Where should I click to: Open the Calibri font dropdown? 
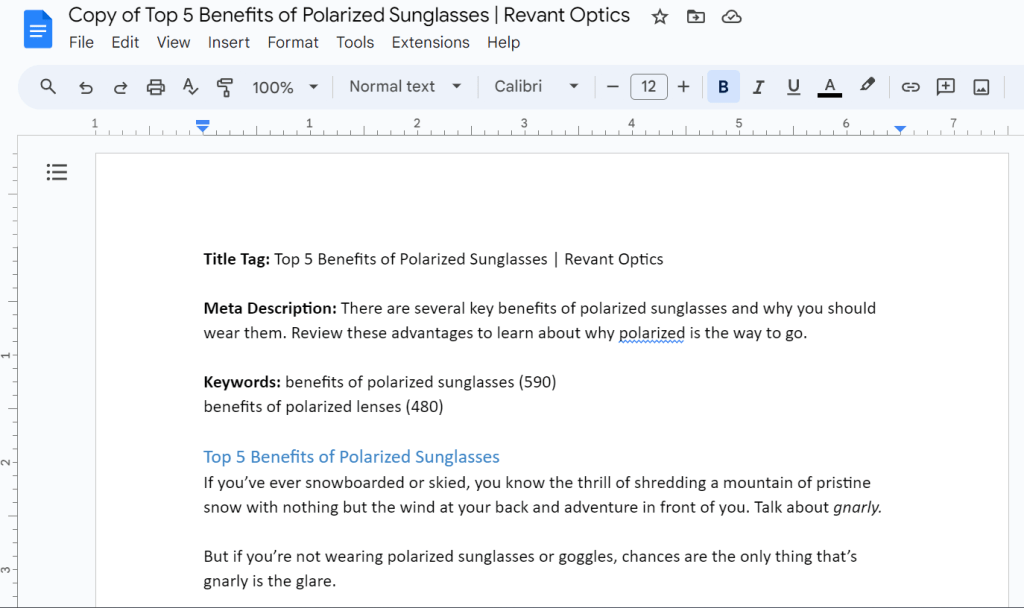[536, 87]
